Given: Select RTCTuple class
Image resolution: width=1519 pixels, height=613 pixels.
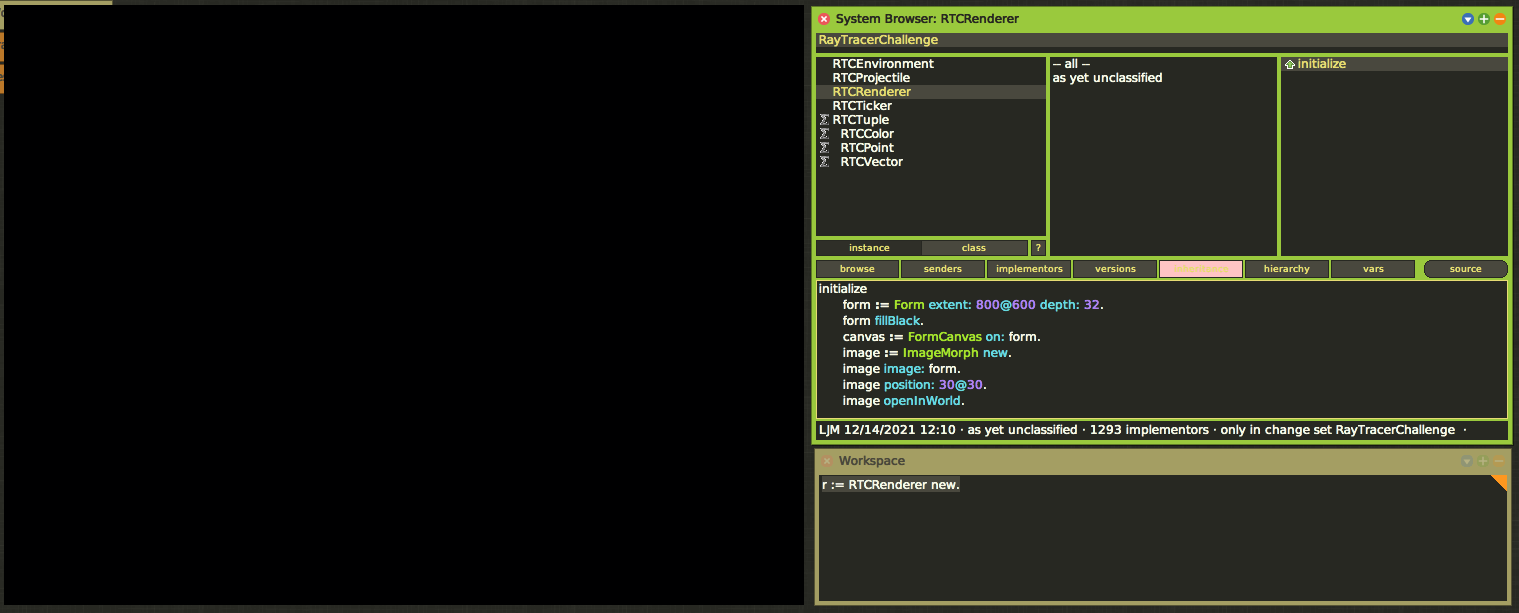Looking at the screenshot, I should (x=931, y=120).
